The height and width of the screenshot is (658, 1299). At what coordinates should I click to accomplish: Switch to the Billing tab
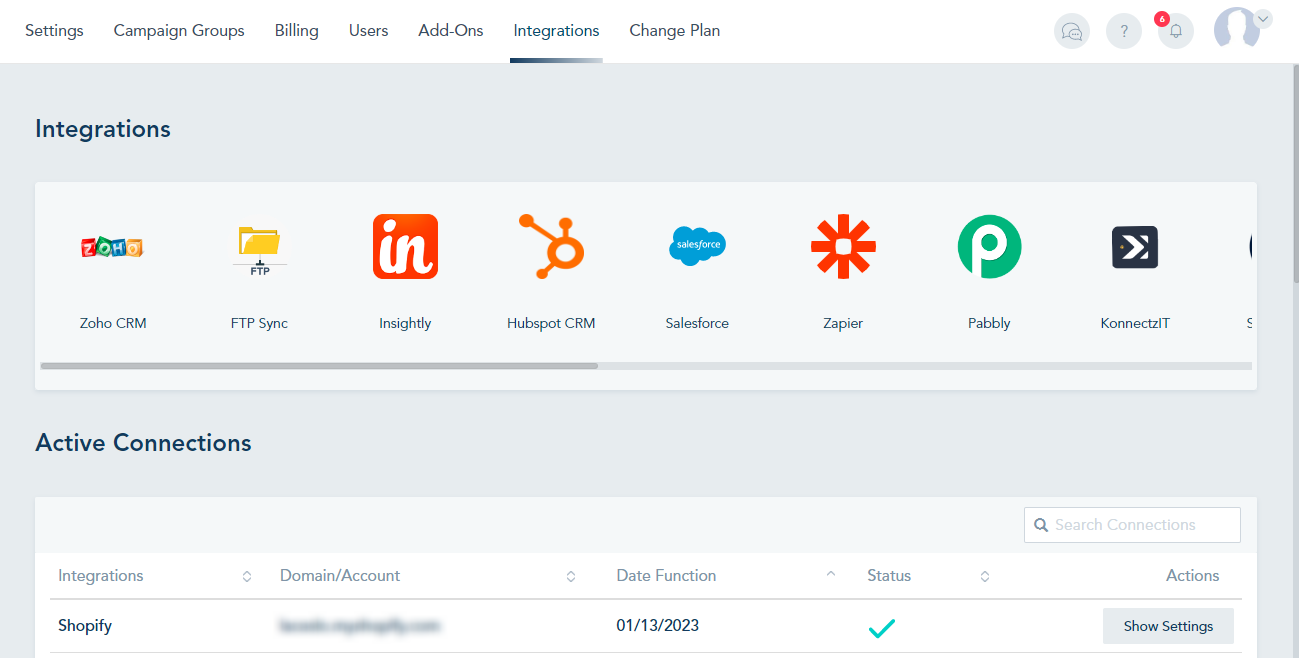click(x=297, y=30)
